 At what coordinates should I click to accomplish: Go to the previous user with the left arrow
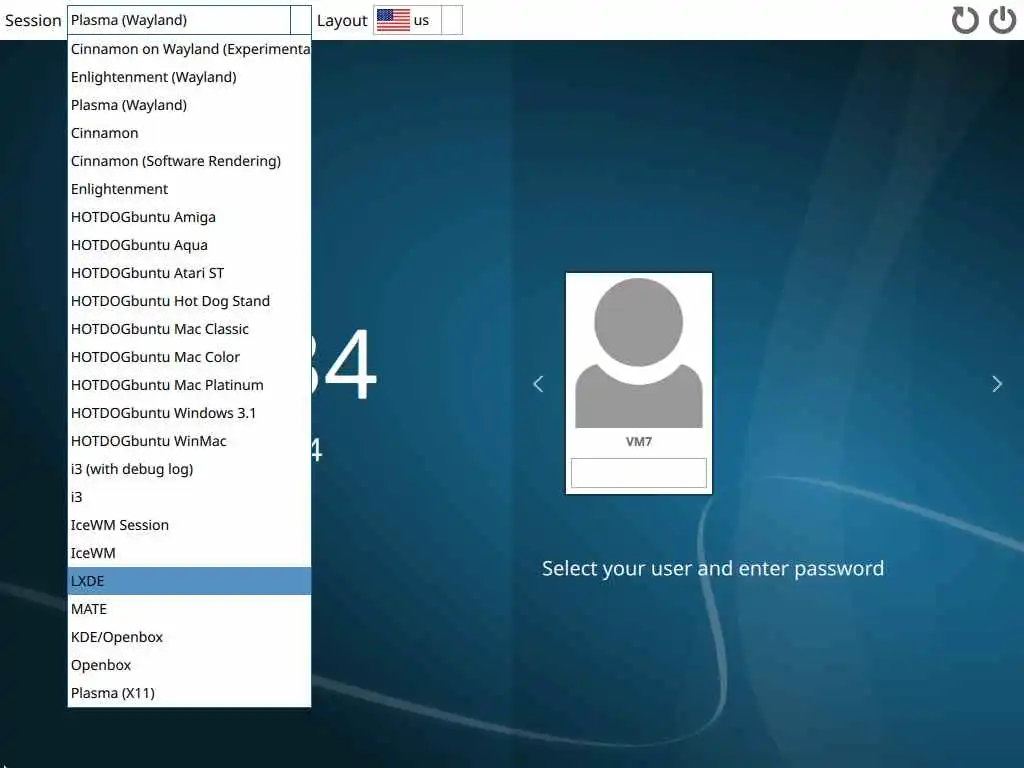[x=538, y=384]
